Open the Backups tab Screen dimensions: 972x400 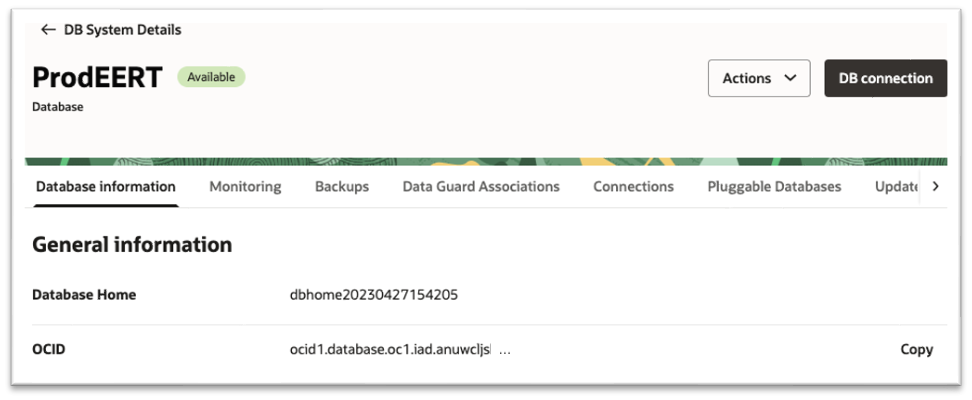coord(341,187)
